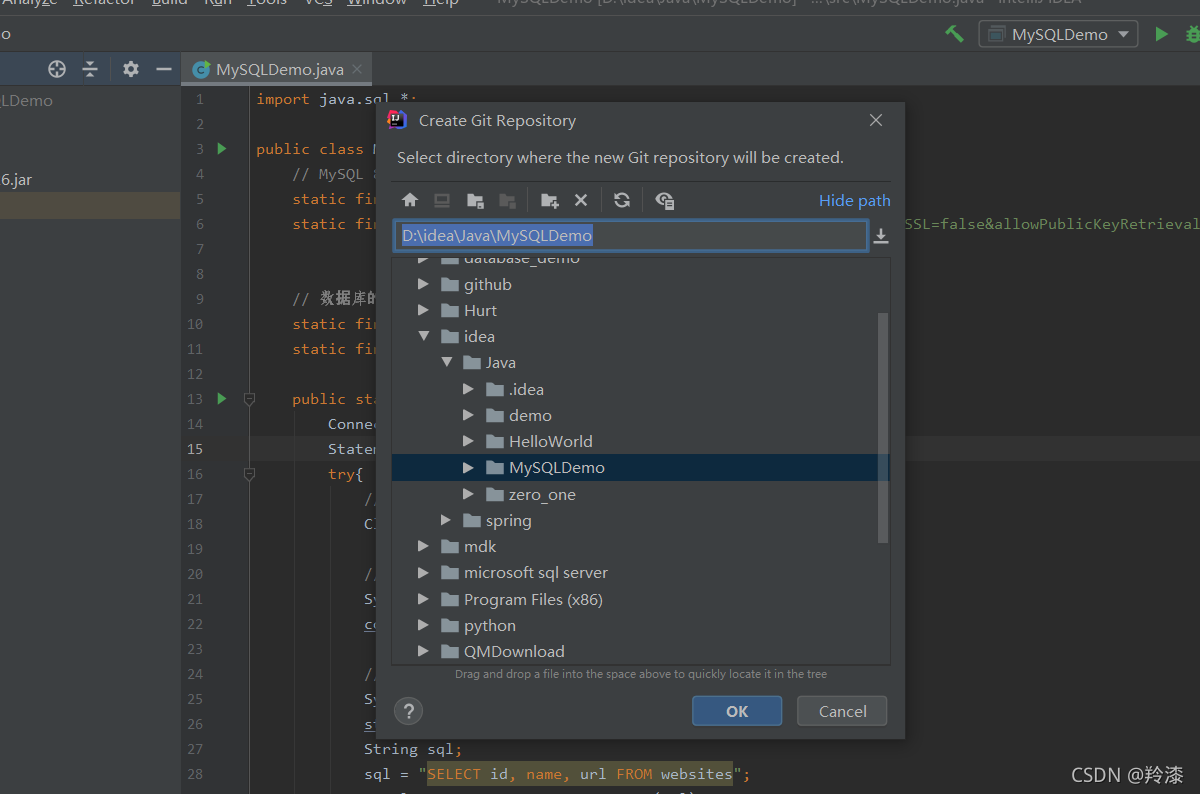This screenshot has width=1200, height=794.
Task: Click Collapse All icon in Project panel
Action: 90,69
